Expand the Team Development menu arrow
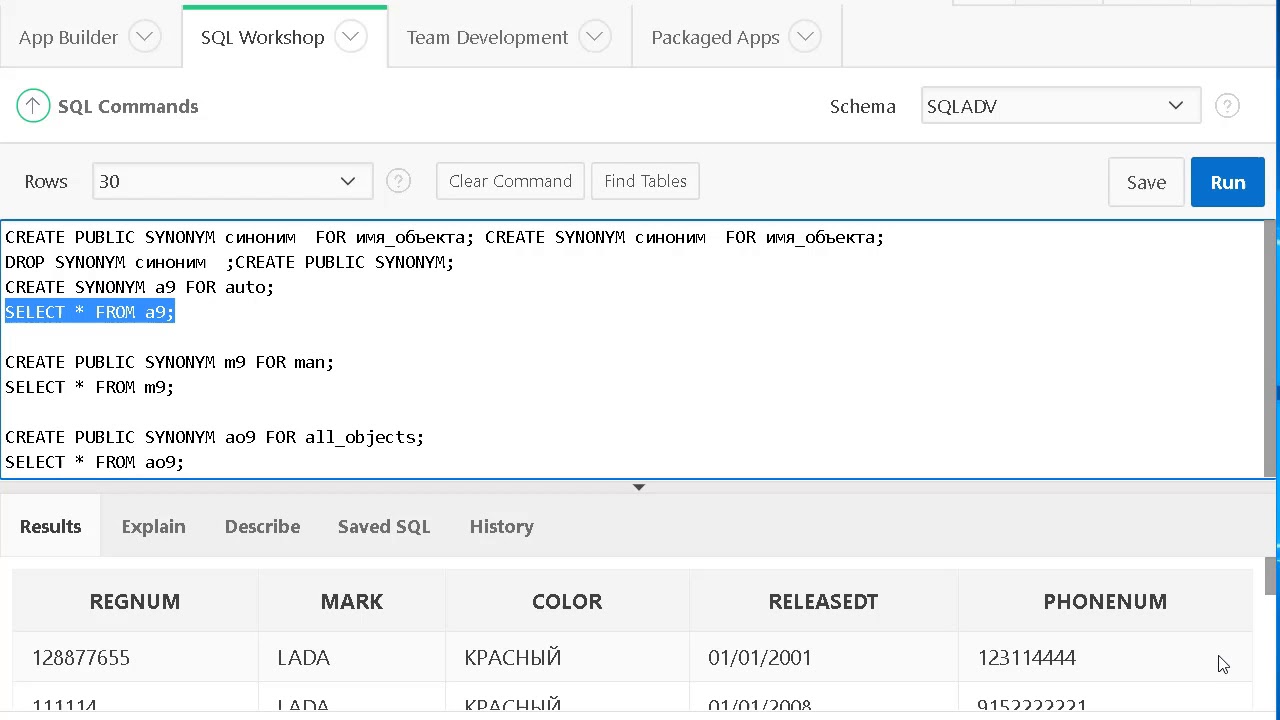The height and width of the screenshot is (720, 1280). (x=595, y=37)
